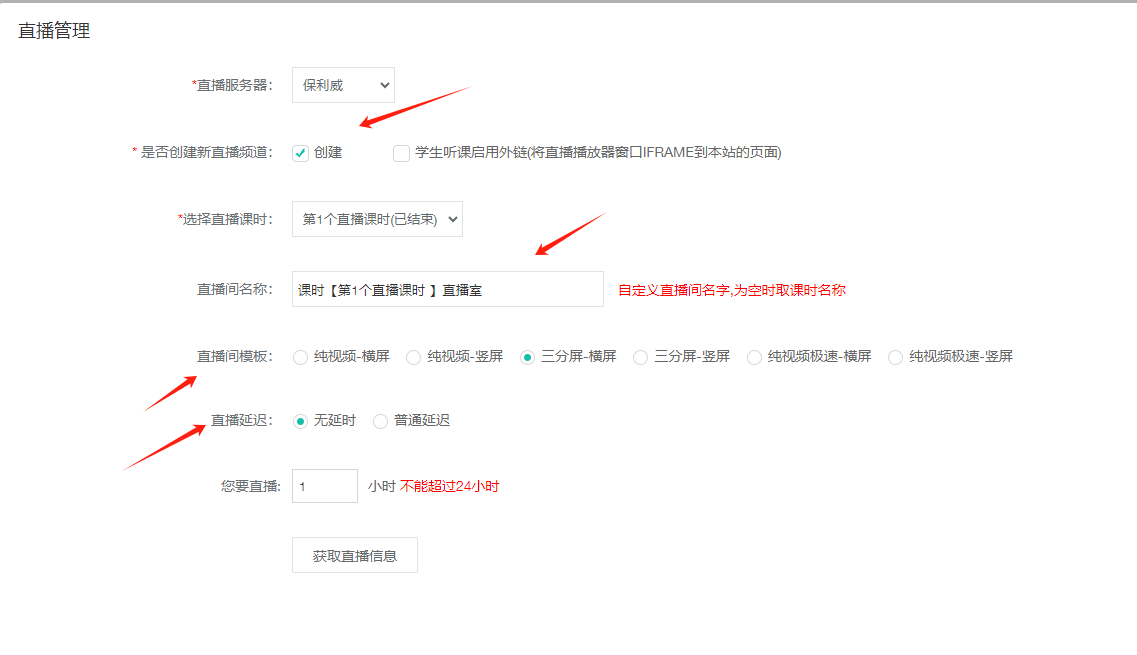Click the red 不能超过24小时 warning text
1137x655 pixels.
449,487
